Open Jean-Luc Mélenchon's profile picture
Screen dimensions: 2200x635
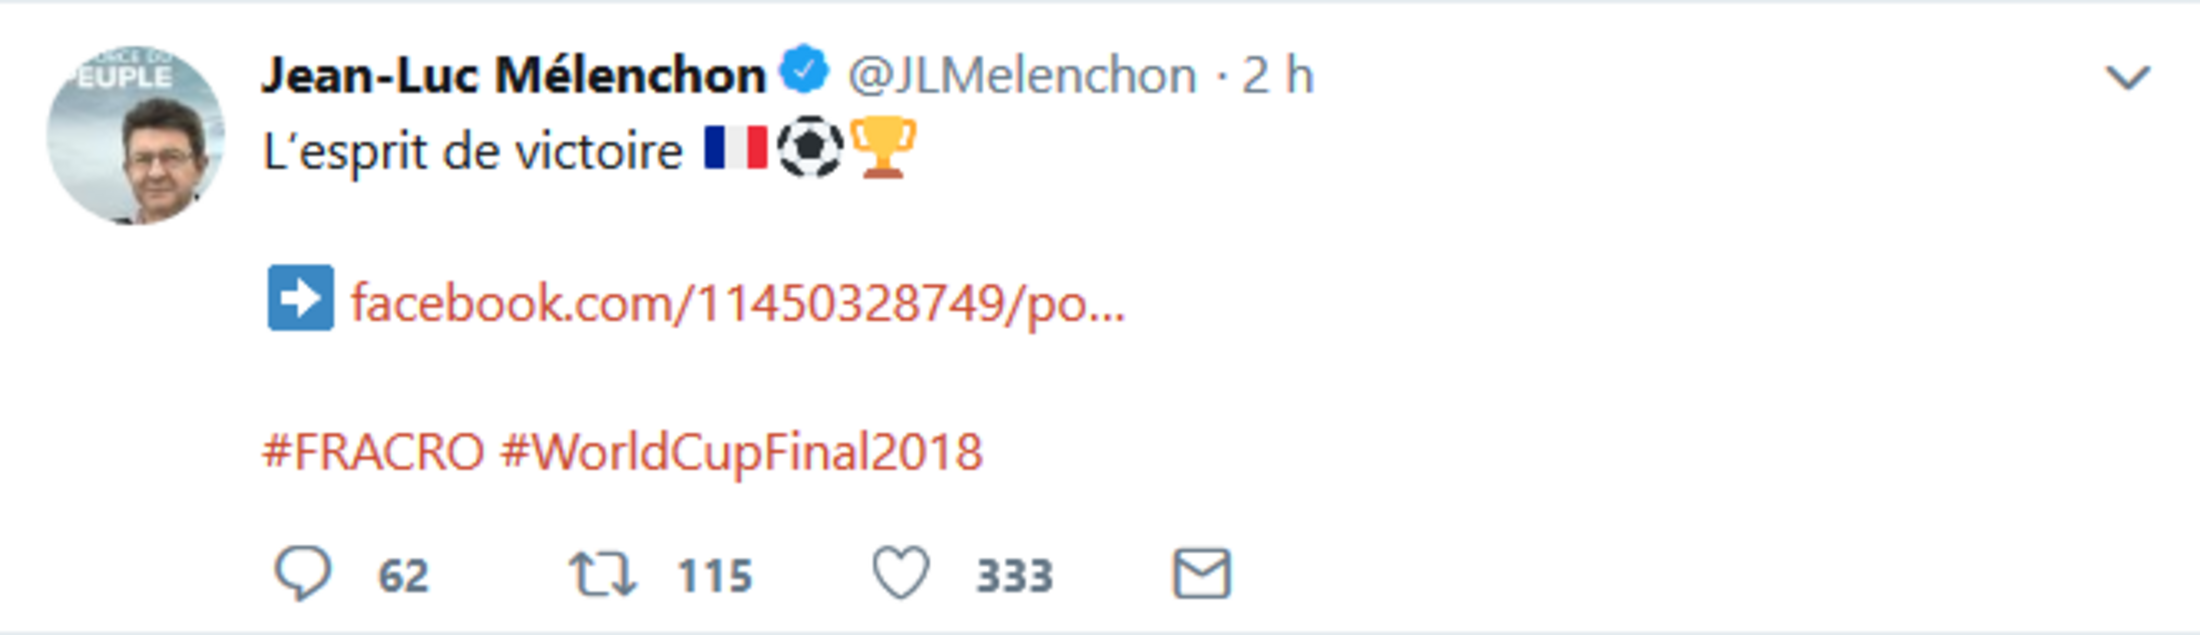point(135,135)
